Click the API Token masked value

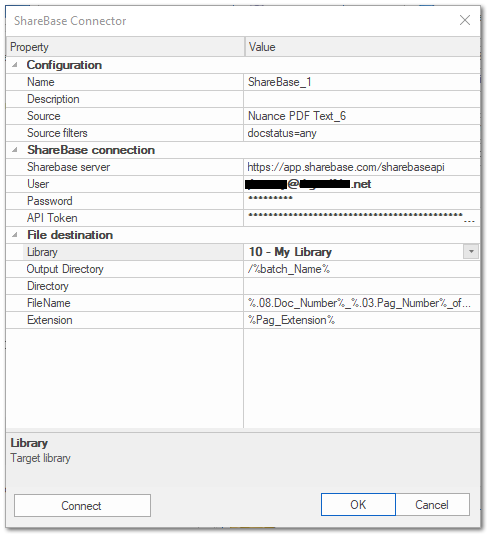(362, 218)
